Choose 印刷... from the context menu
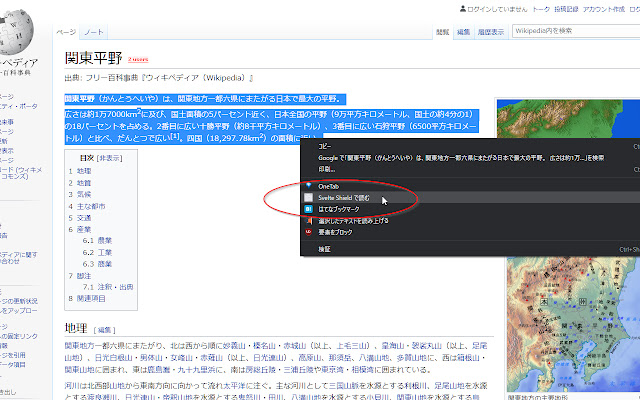The width and height of the screenshot is (640, 400). tap(470, 169)
